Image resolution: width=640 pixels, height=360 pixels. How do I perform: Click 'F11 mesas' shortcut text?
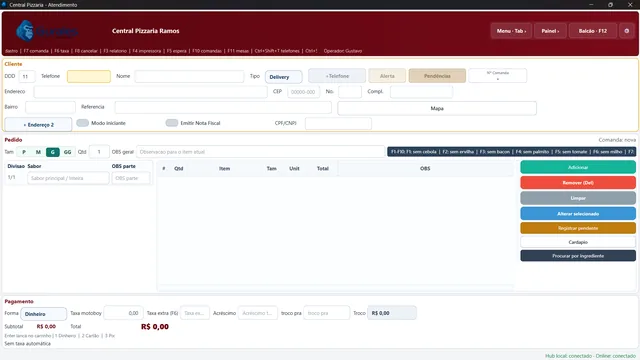(238, 51)
